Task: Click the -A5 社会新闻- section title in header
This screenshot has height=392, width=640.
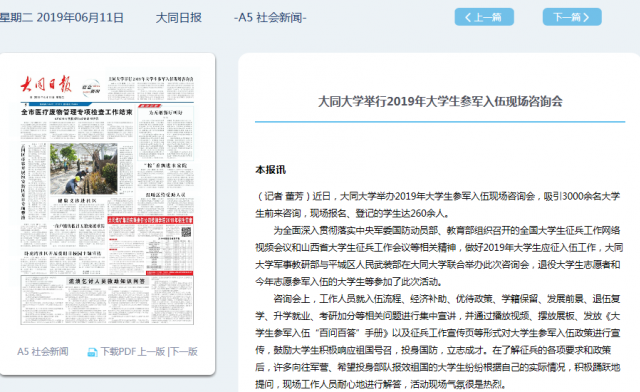Action: tap(270, 18)
